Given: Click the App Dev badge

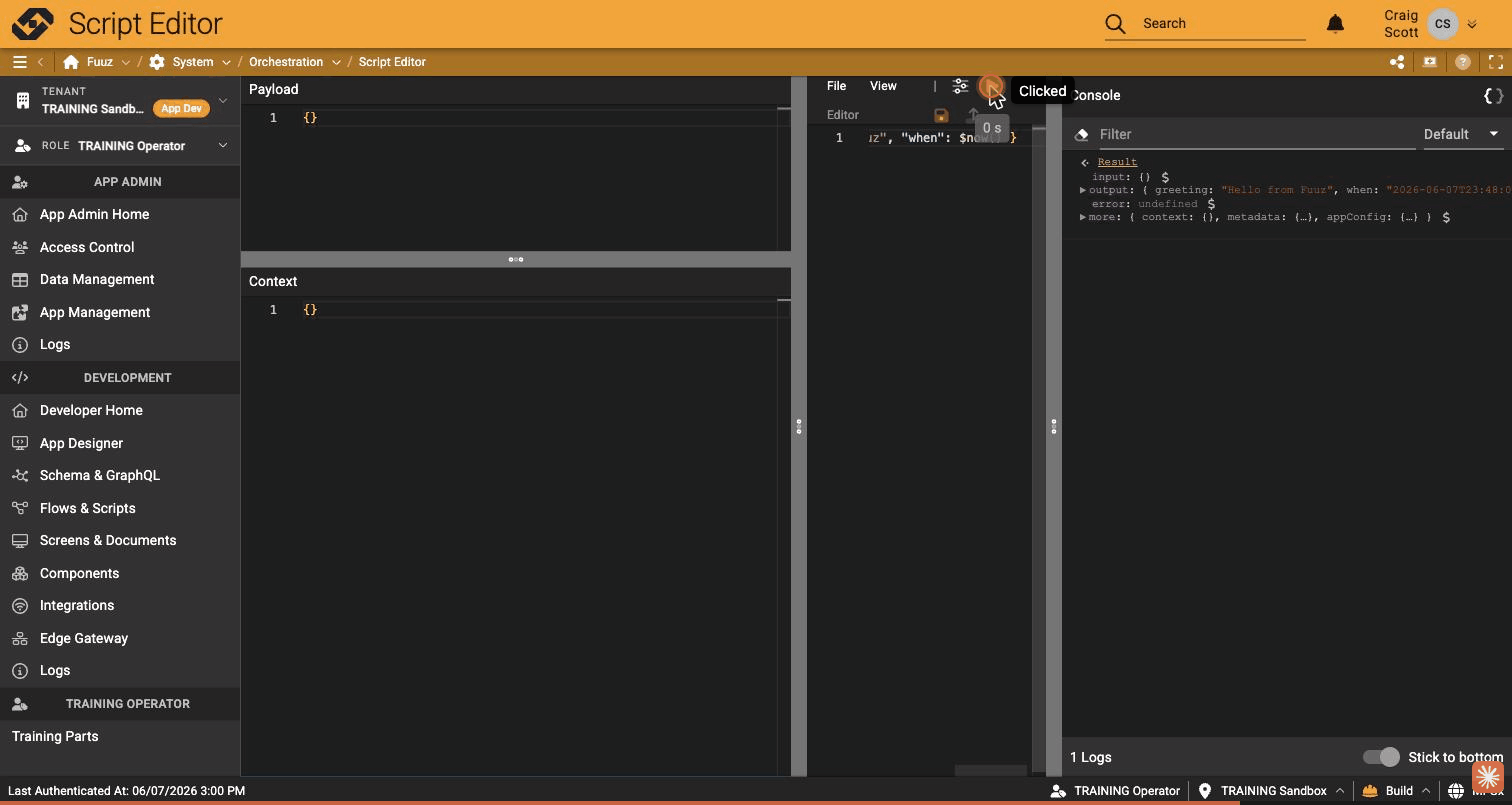Looking at the screenshot, I should (x=181, y=109).
